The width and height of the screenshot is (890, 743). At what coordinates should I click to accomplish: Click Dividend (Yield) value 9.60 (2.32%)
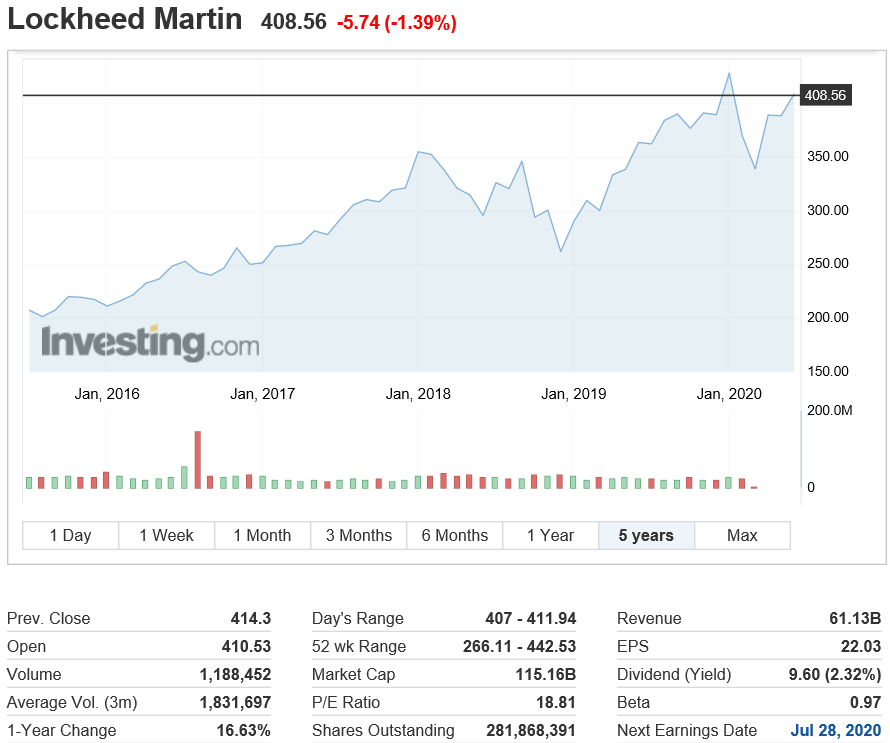tap(835, 674)
